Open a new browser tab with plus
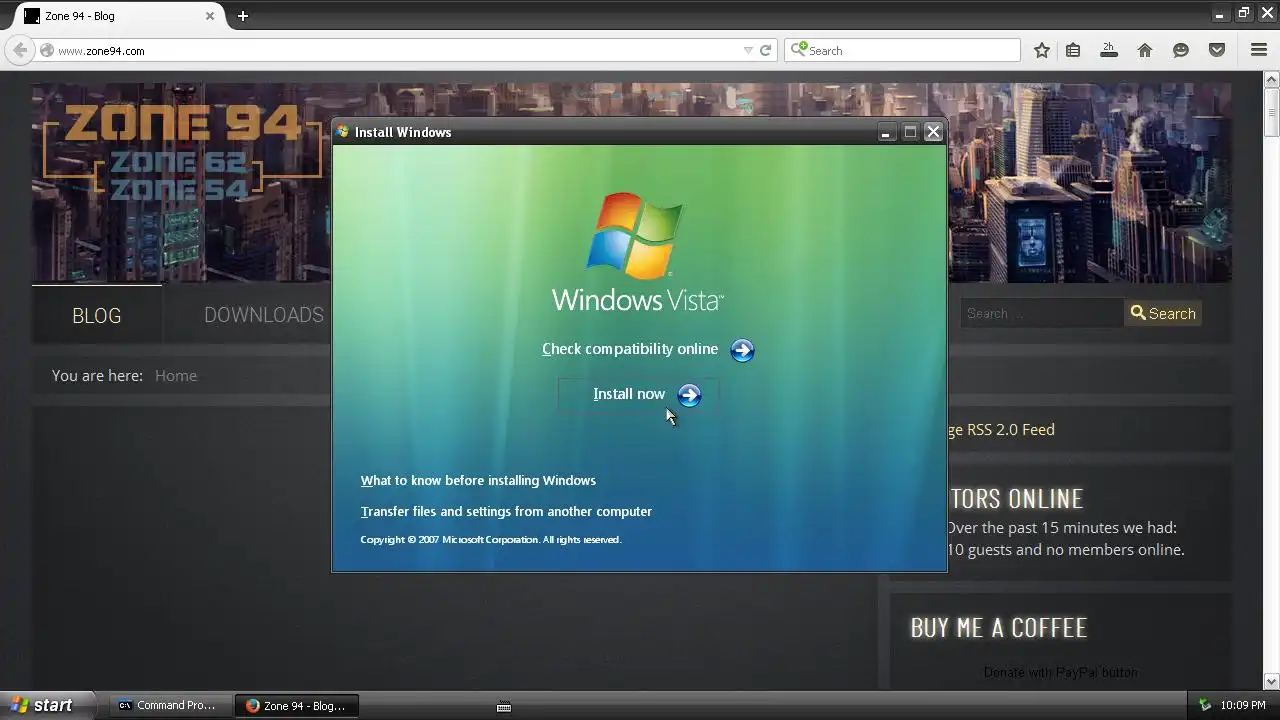The width and height of the screenshot is (1280, 720). pos(242,16)
